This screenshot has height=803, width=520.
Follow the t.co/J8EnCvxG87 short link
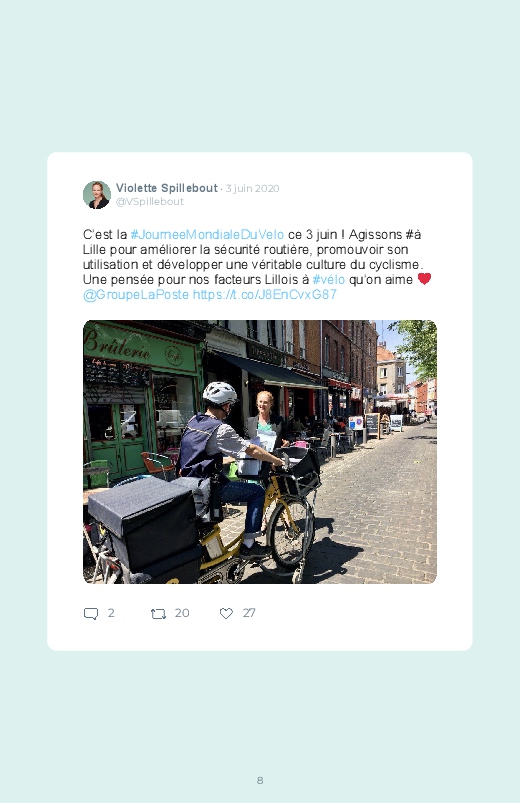click(264, 295)
